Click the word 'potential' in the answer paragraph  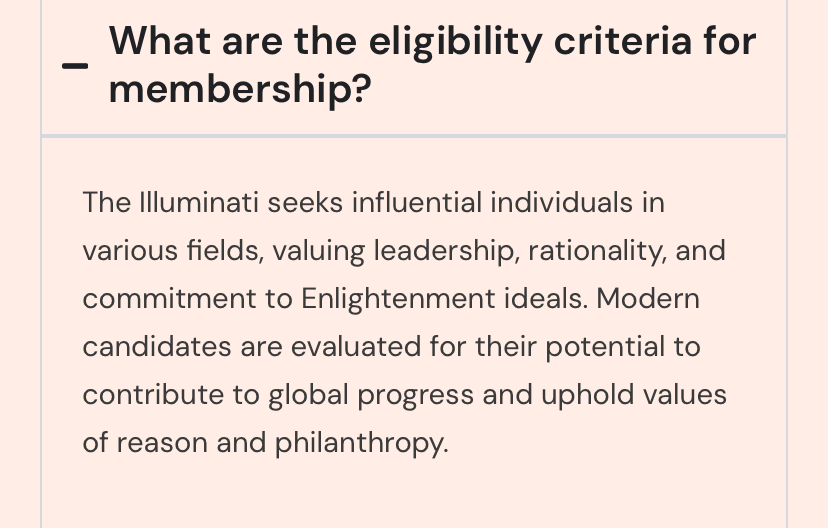[605, 347]
